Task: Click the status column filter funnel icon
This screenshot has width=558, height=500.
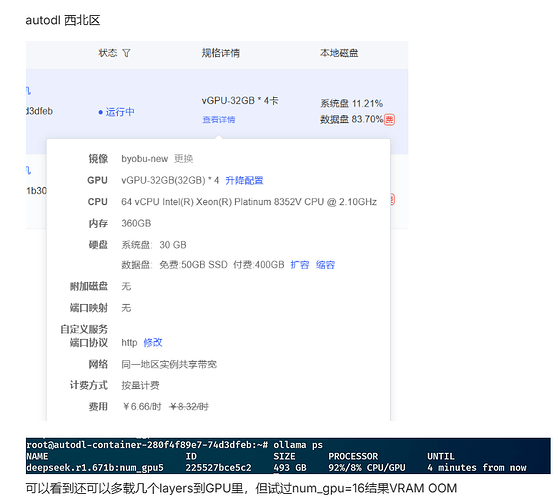Action: pyautogui.click(x=126, y=53)
